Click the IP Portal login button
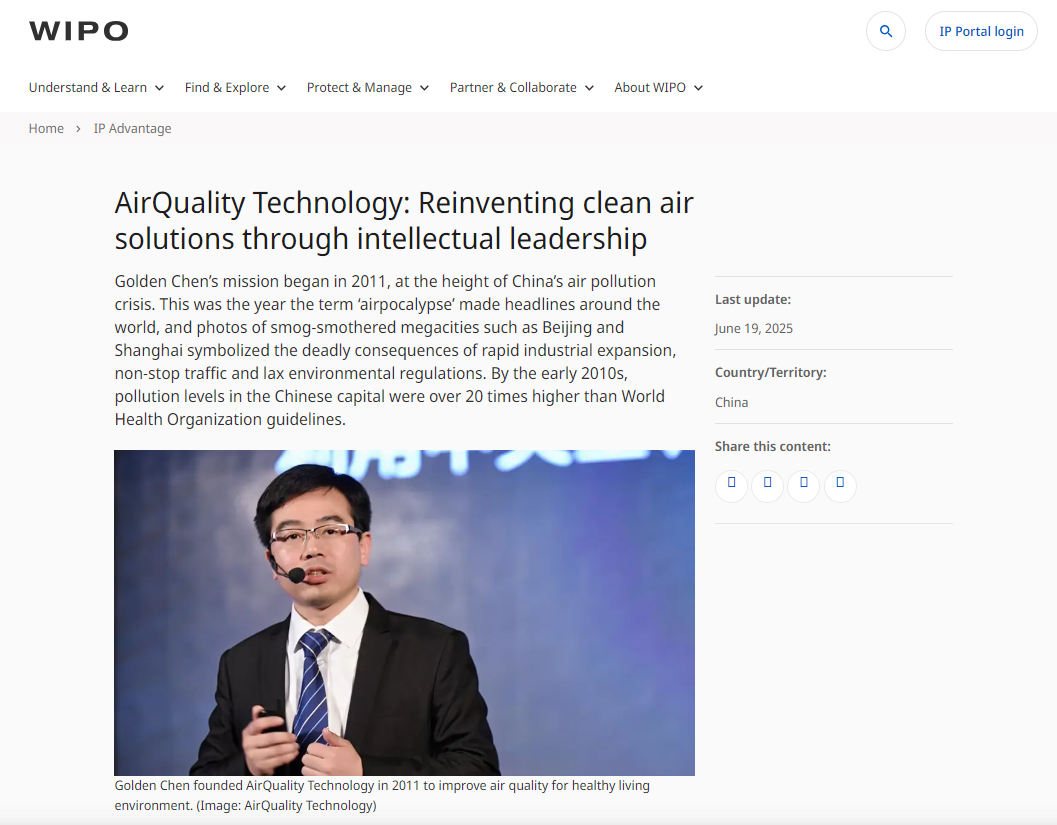Image resolution: width=1057 pixels, height=825 pixels. coord(981,31)
